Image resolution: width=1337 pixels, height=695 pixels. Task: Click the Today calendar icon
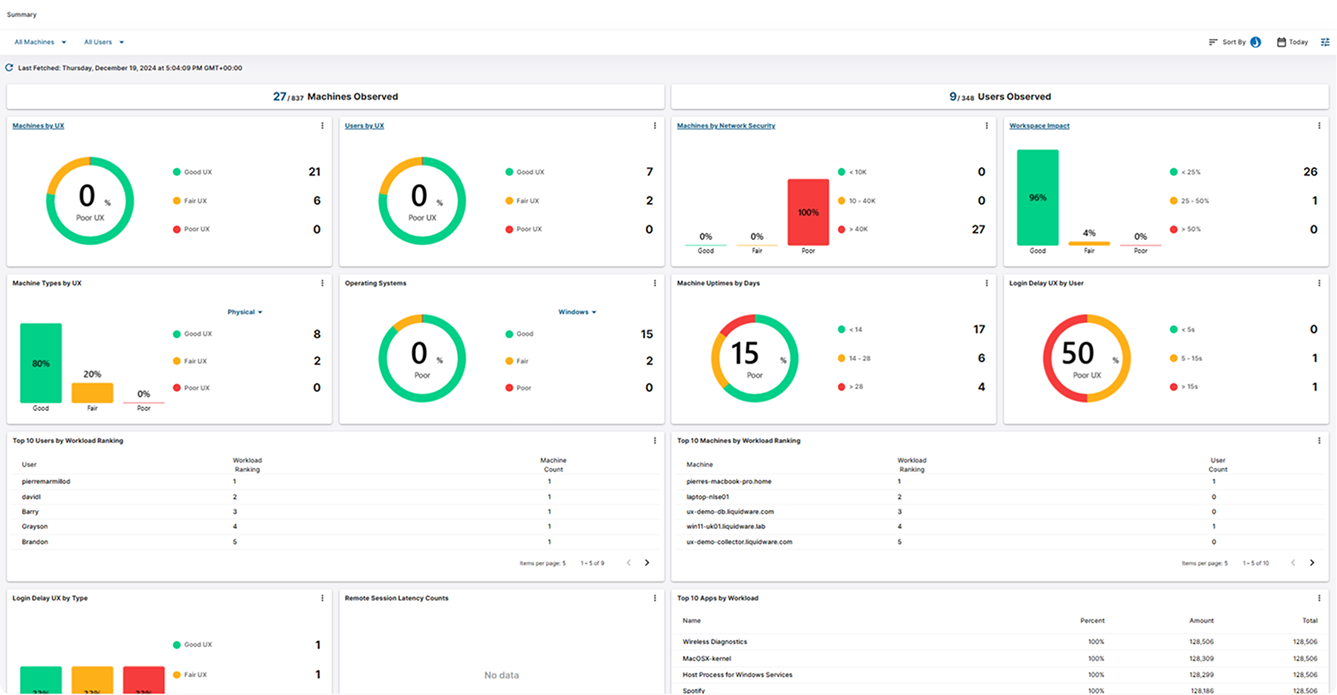coord(1281,42)
